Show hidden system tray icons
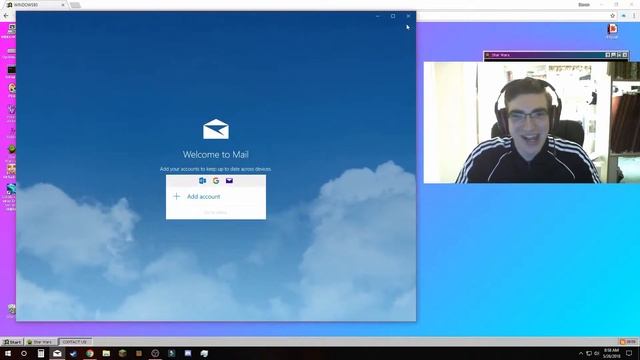The height and width of the screenshot is (360, 640). click(581, 353)
